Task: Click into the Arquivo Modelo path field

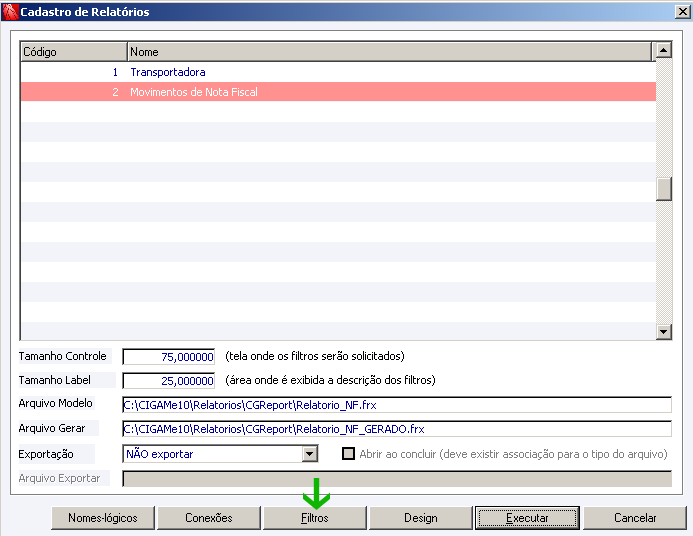Action: pyautogui.click(x=397, y=405)
